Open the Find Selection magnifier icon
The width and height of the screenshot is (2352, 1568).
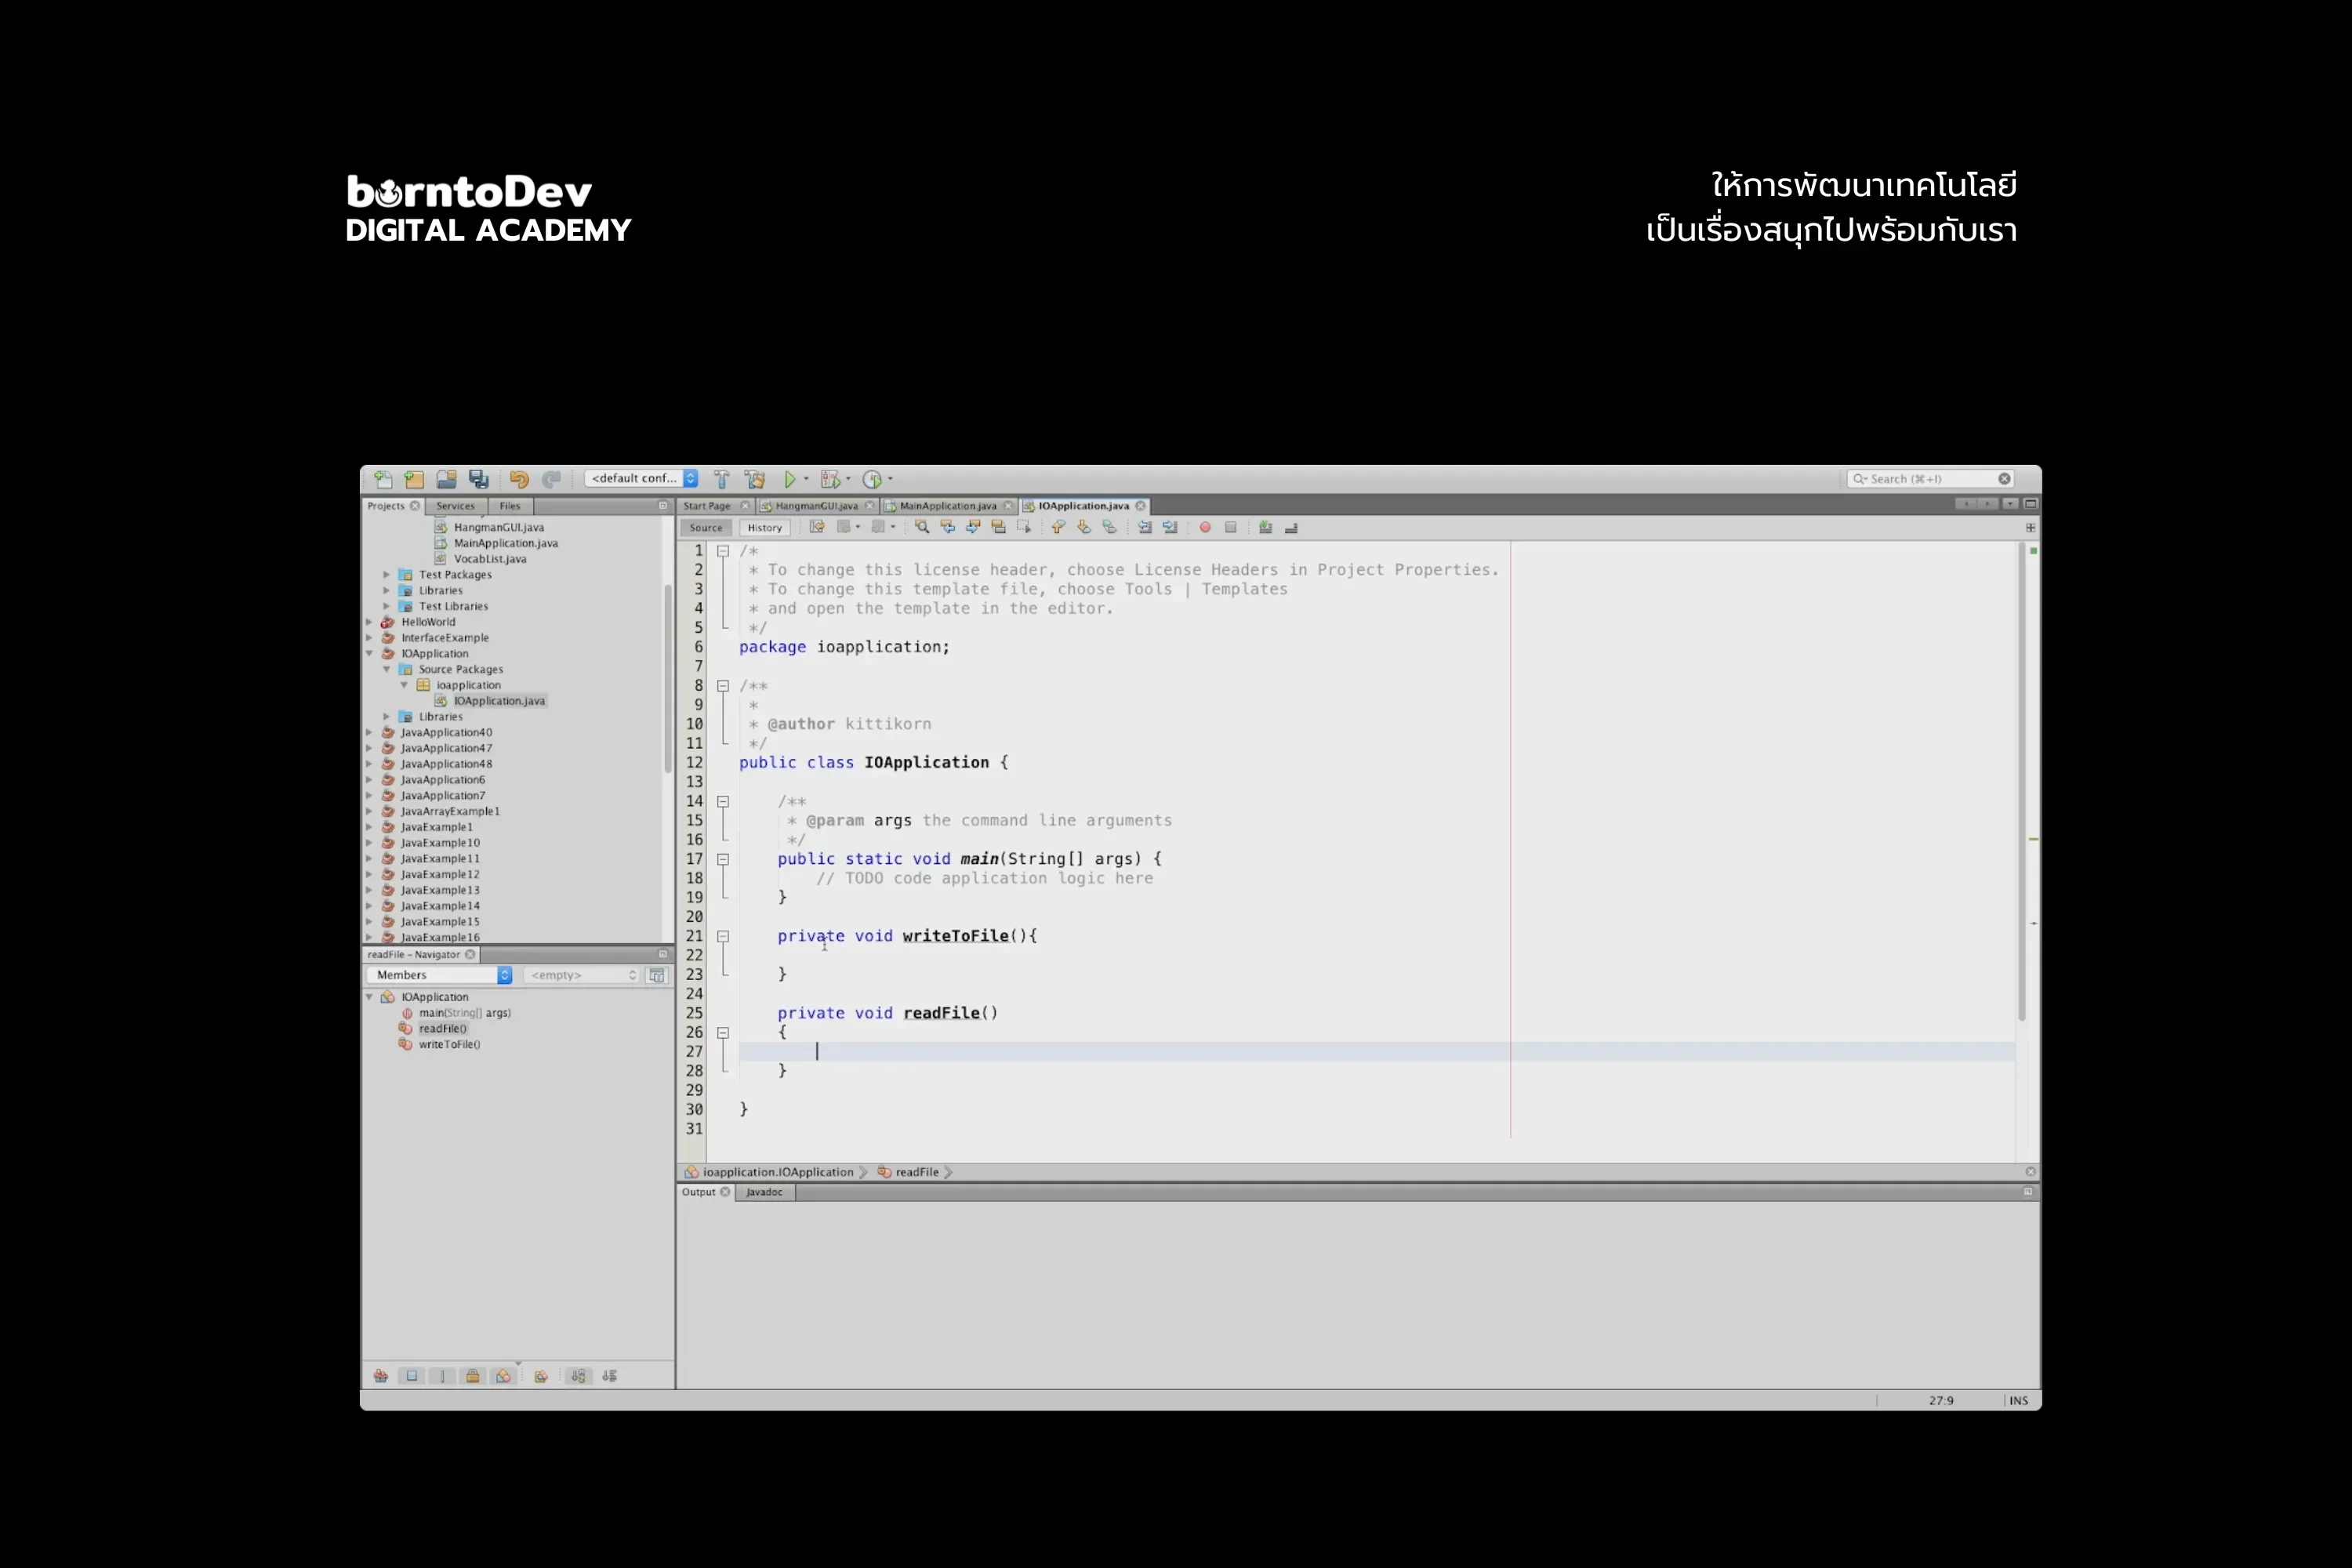(x=922, y=528)
